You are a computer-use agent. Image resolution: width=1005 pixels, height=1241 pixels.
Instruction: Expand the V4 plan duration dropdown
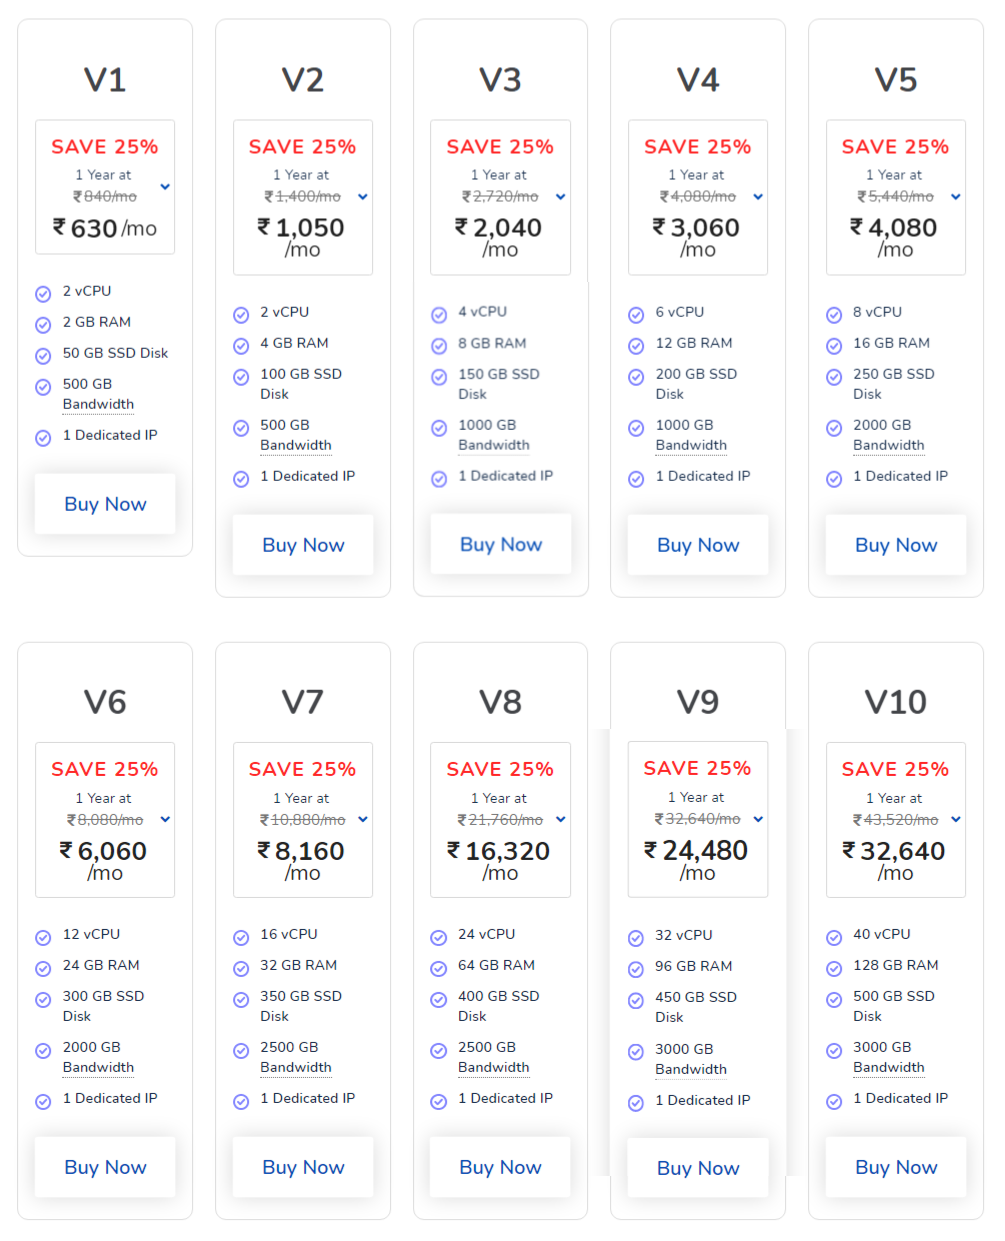point(758,197)
